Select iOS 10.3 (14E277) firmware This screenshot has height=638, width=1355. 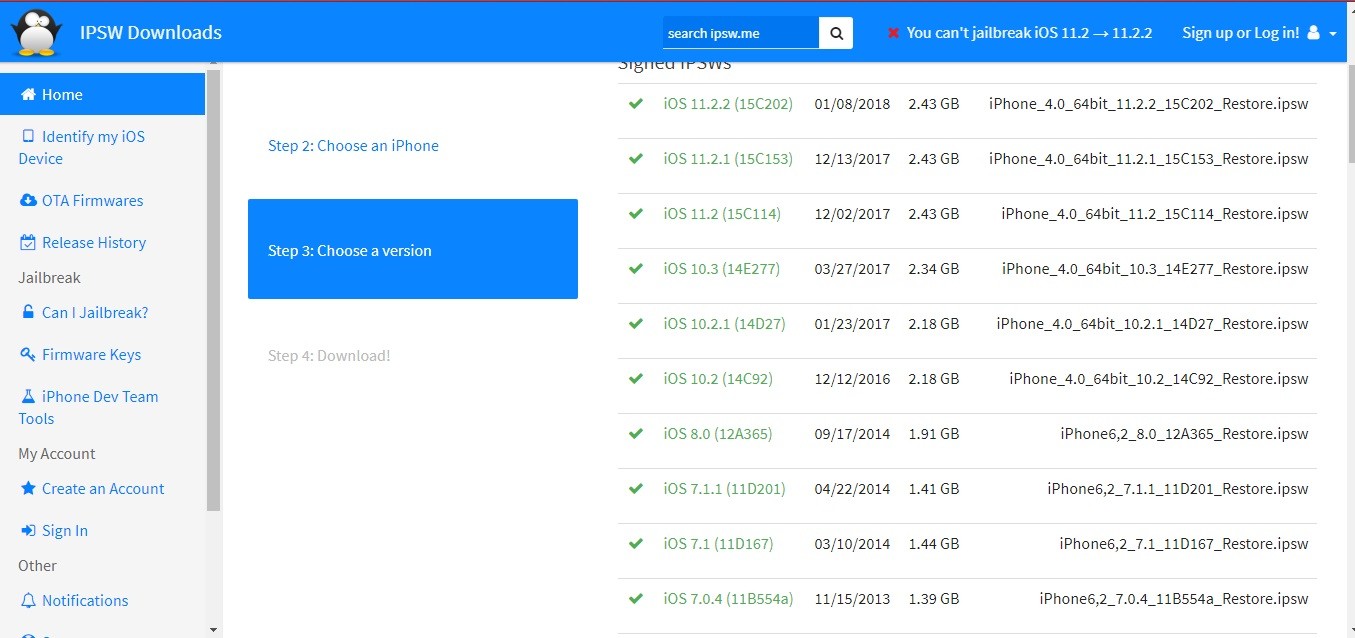pos(721,268)
